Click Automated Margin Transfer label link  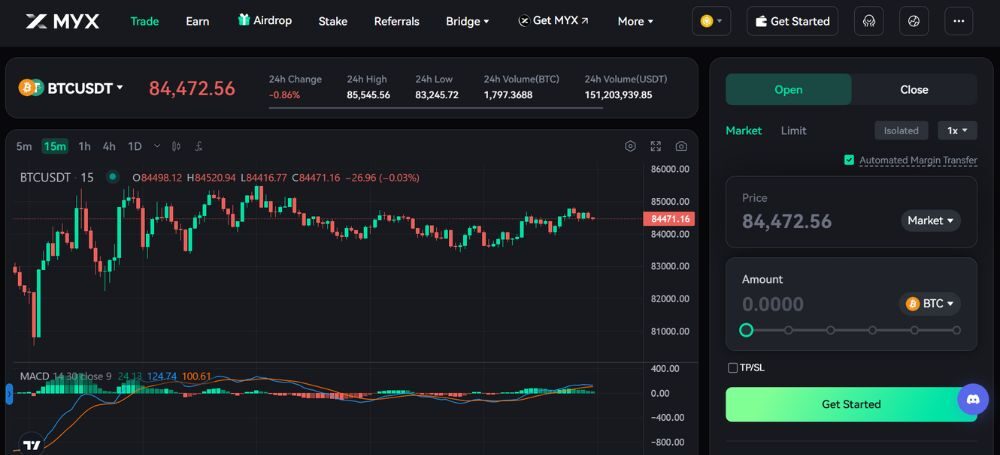click(918, 160)
